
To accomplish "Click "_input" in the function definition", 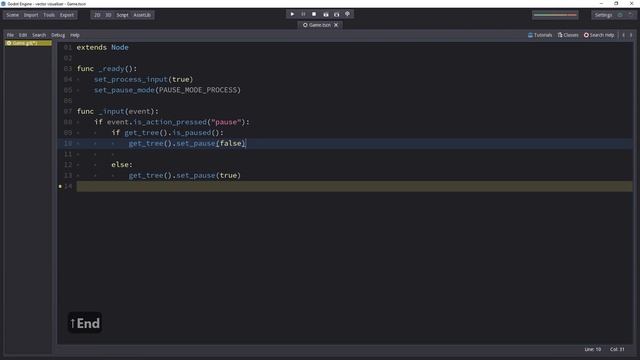I will tap(111, 111).
